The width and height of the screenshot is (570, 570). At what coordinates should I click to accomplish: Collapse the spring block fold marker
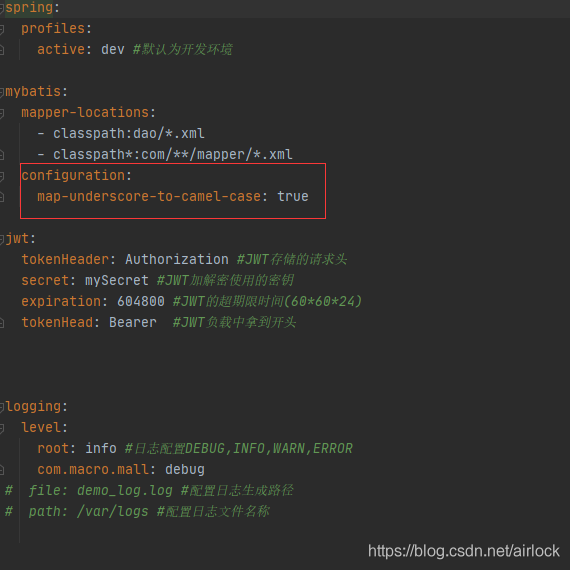pos(1,8)
